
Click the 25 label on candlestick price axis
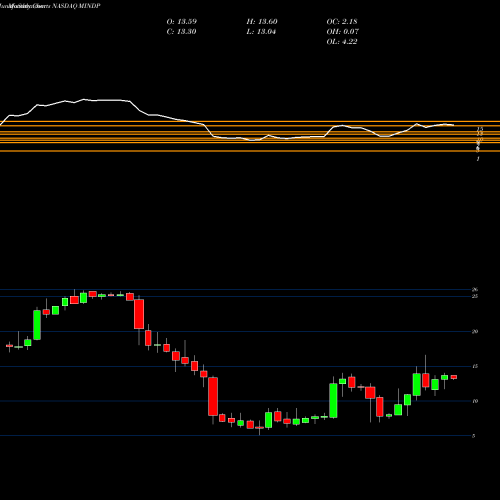click(x=475, y=296)
